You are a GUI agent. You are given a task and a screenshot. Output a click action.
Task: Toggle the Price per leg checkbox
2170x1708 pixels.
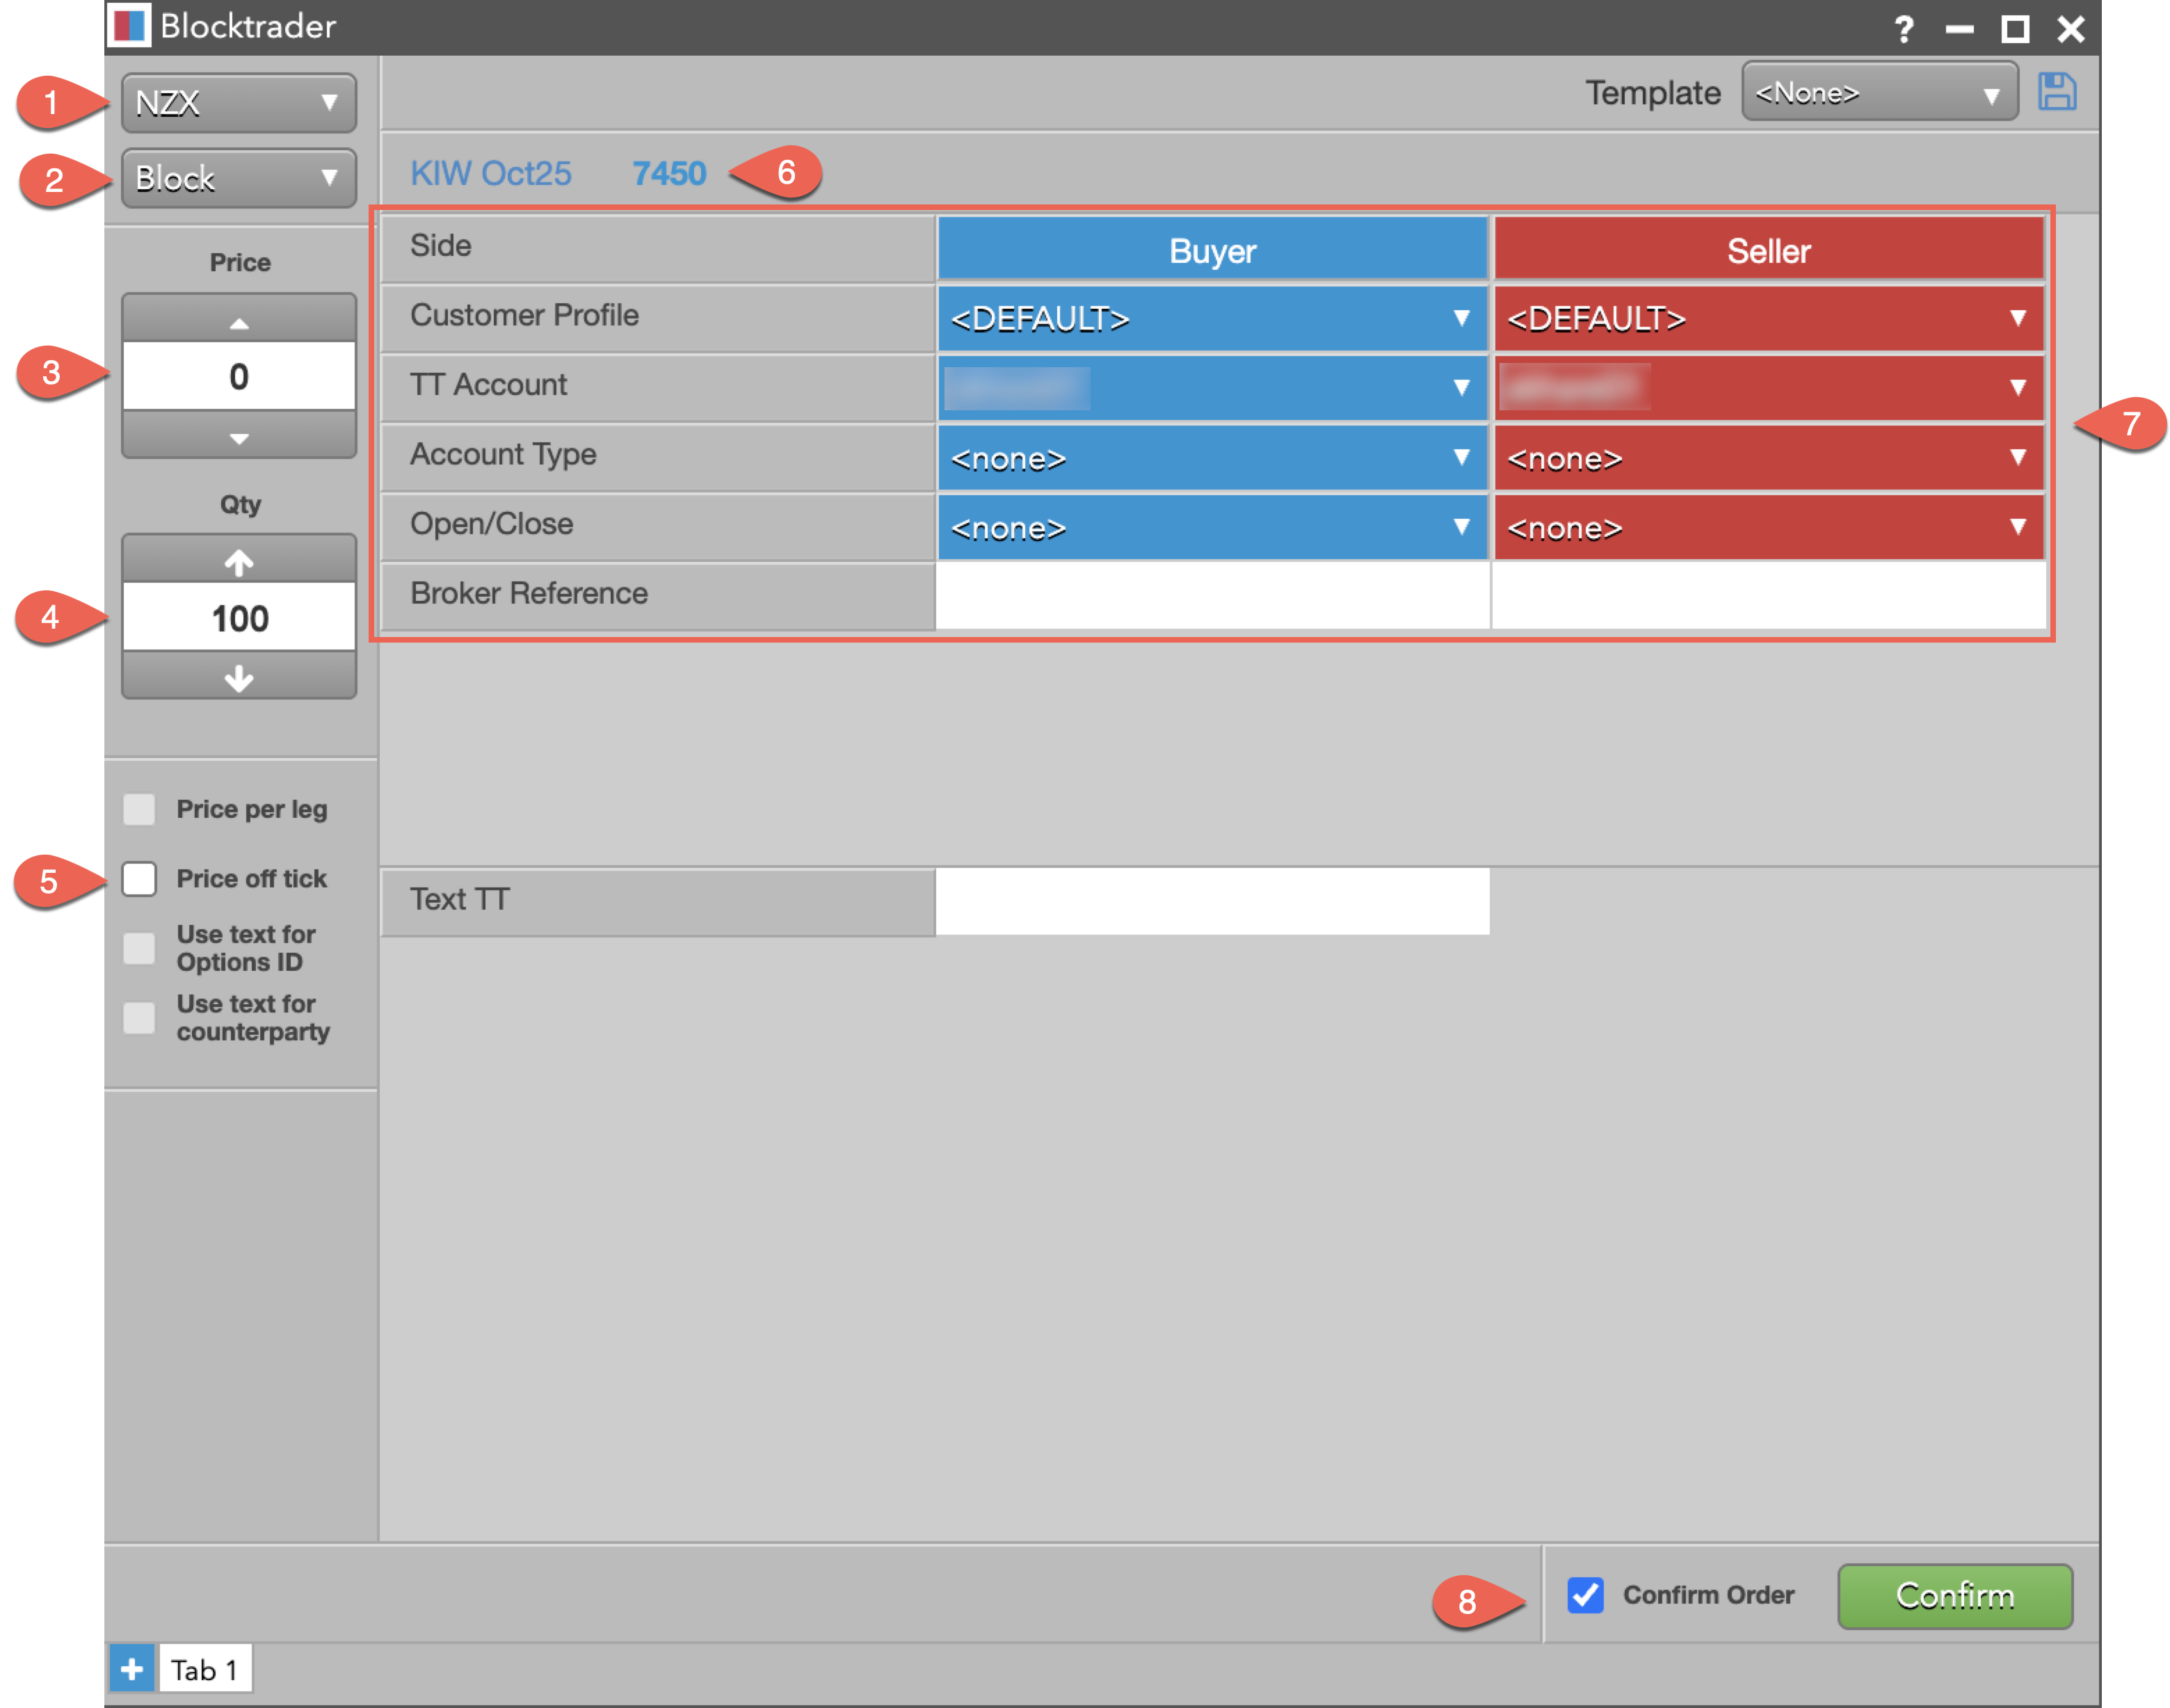[140, 809]
